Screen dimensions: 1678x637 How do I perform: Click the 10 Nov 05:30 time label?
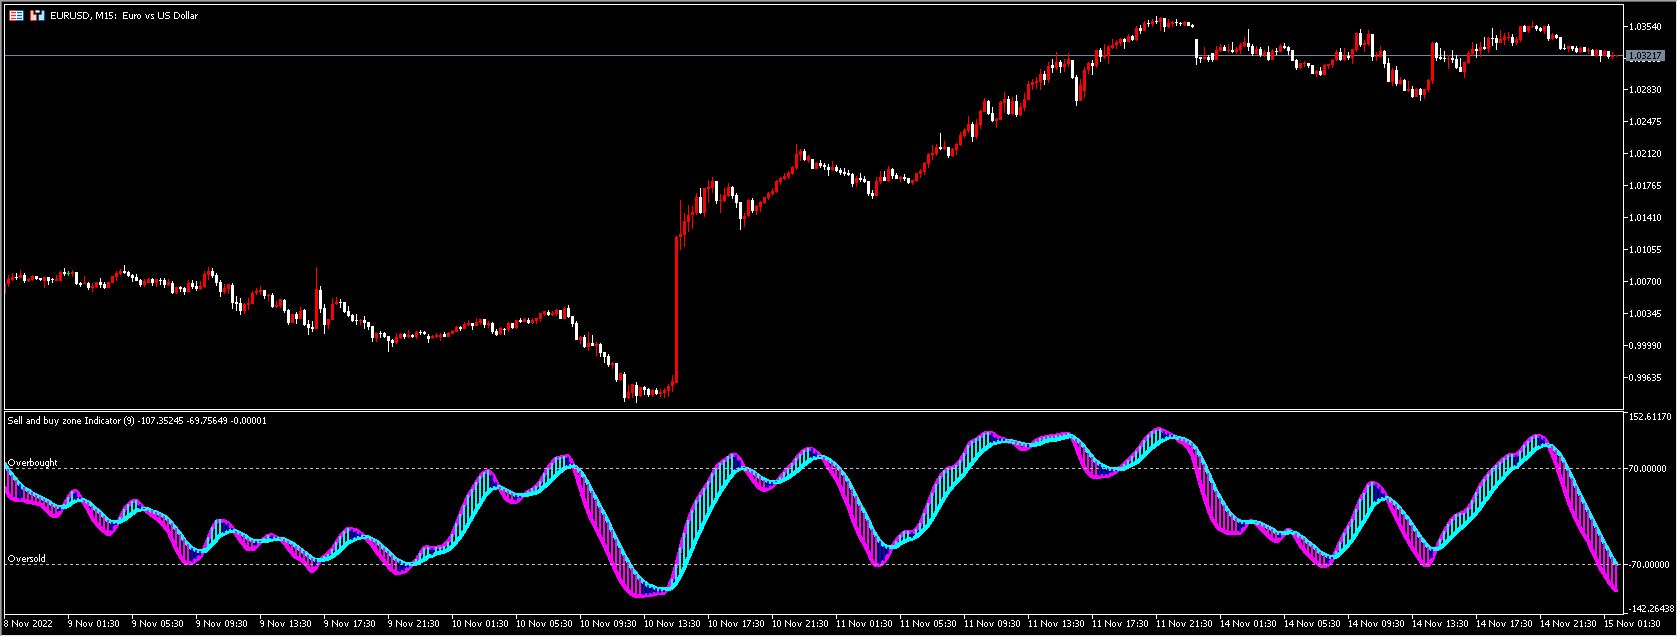(544, 624)
